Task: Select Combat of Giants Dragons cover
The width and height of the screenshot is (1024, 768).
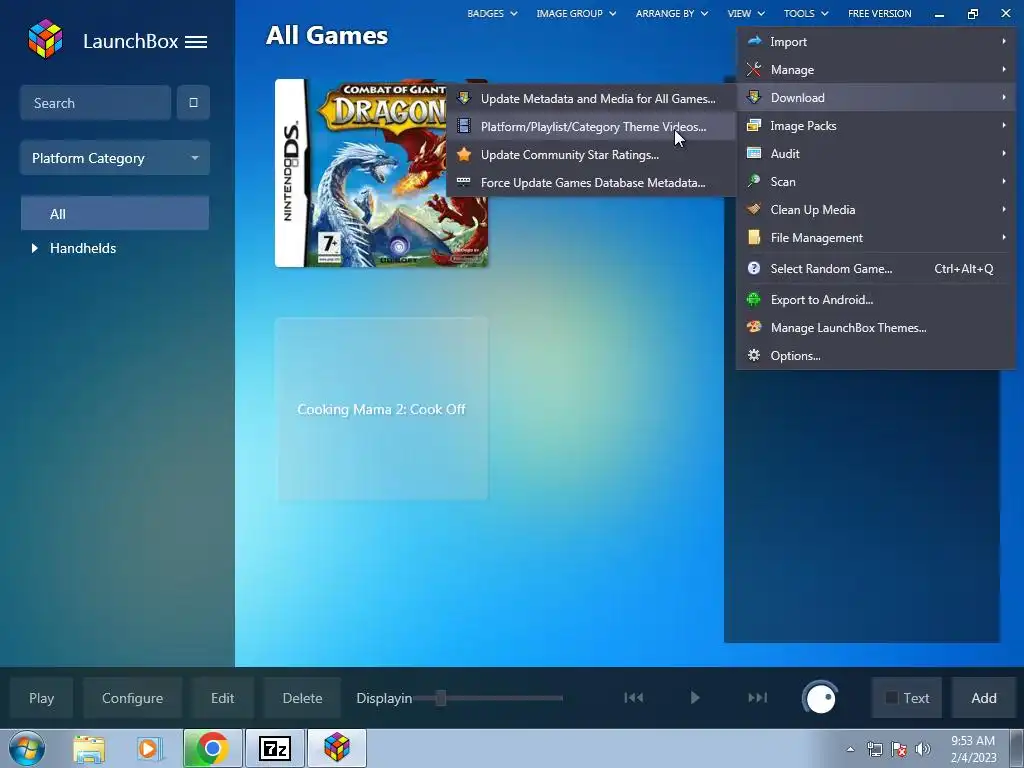Action: click(381, 173)
